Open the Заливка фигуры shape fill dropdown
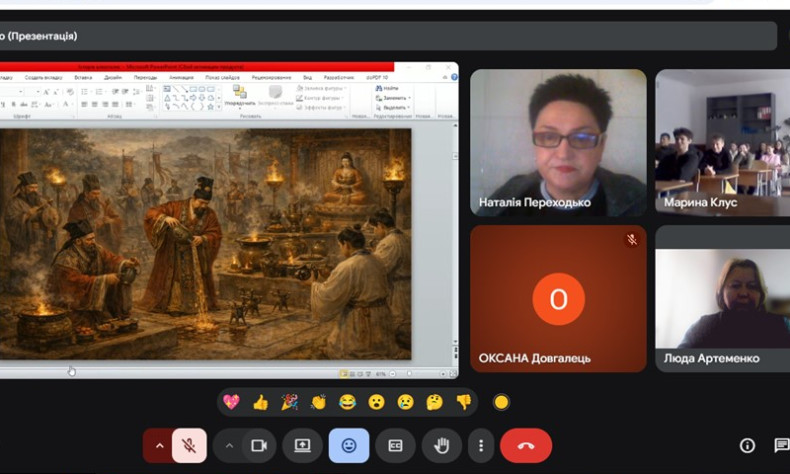The image size is (790, 474). point(320,88)
